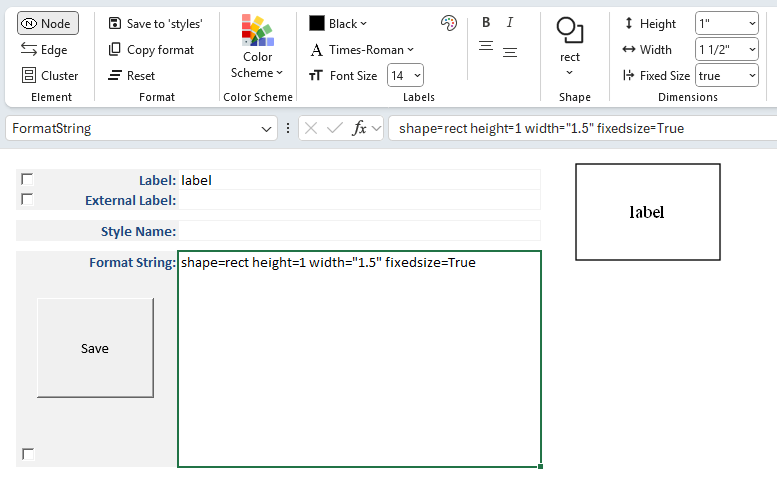Click the Copy format button

(151, 49)
